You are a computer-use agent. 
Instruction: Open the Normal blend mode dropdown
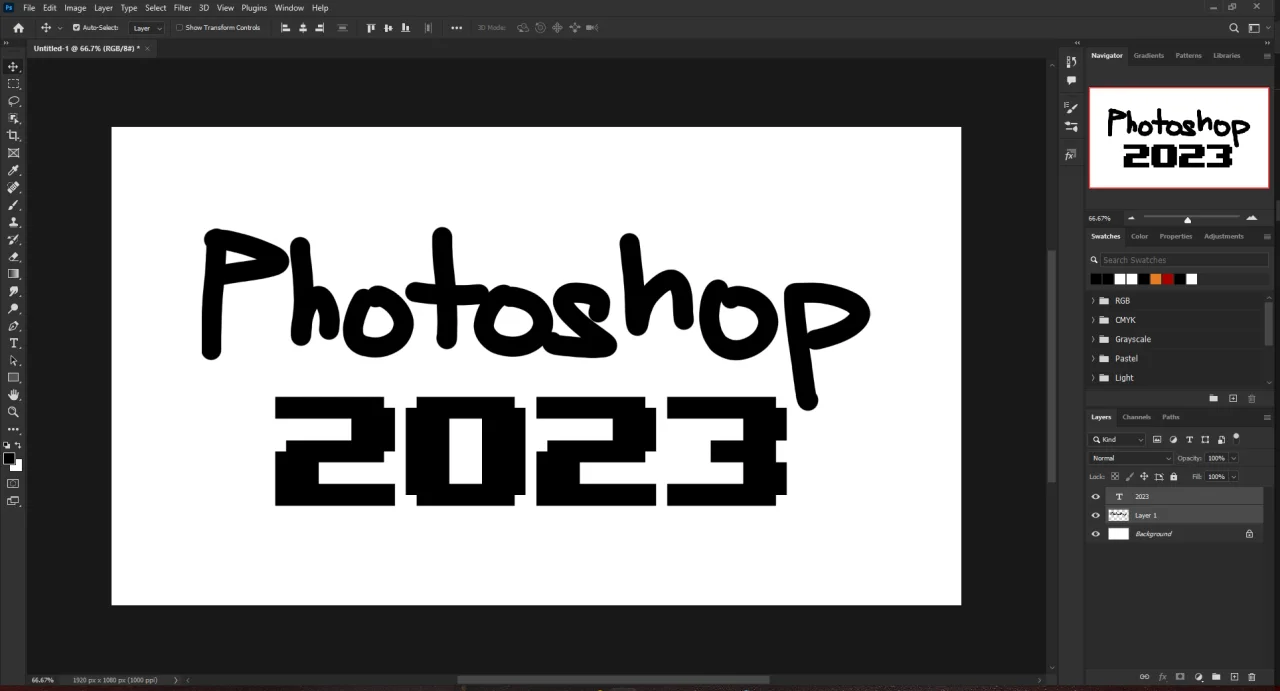pos(1130,458)
